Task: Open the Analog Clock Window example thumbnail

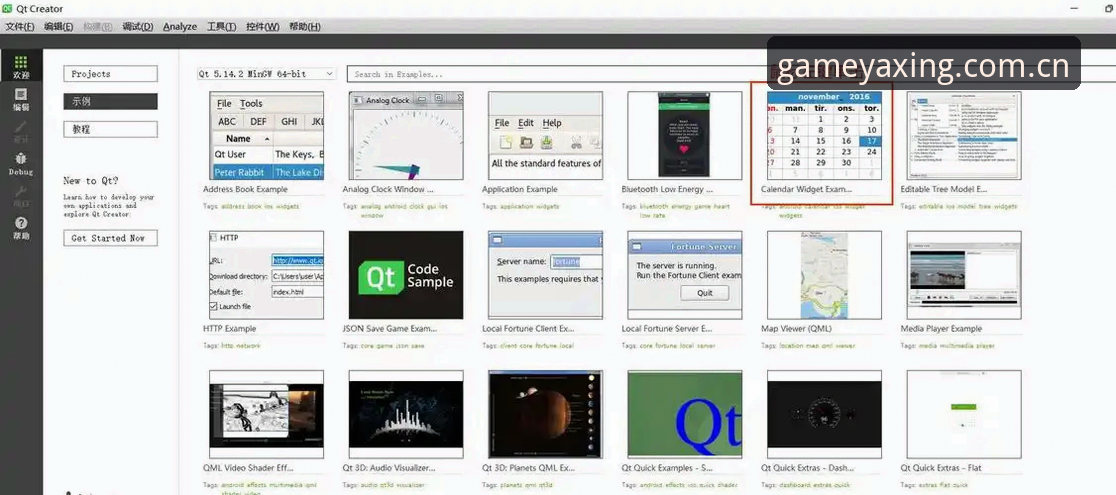Action: point(406,135)
